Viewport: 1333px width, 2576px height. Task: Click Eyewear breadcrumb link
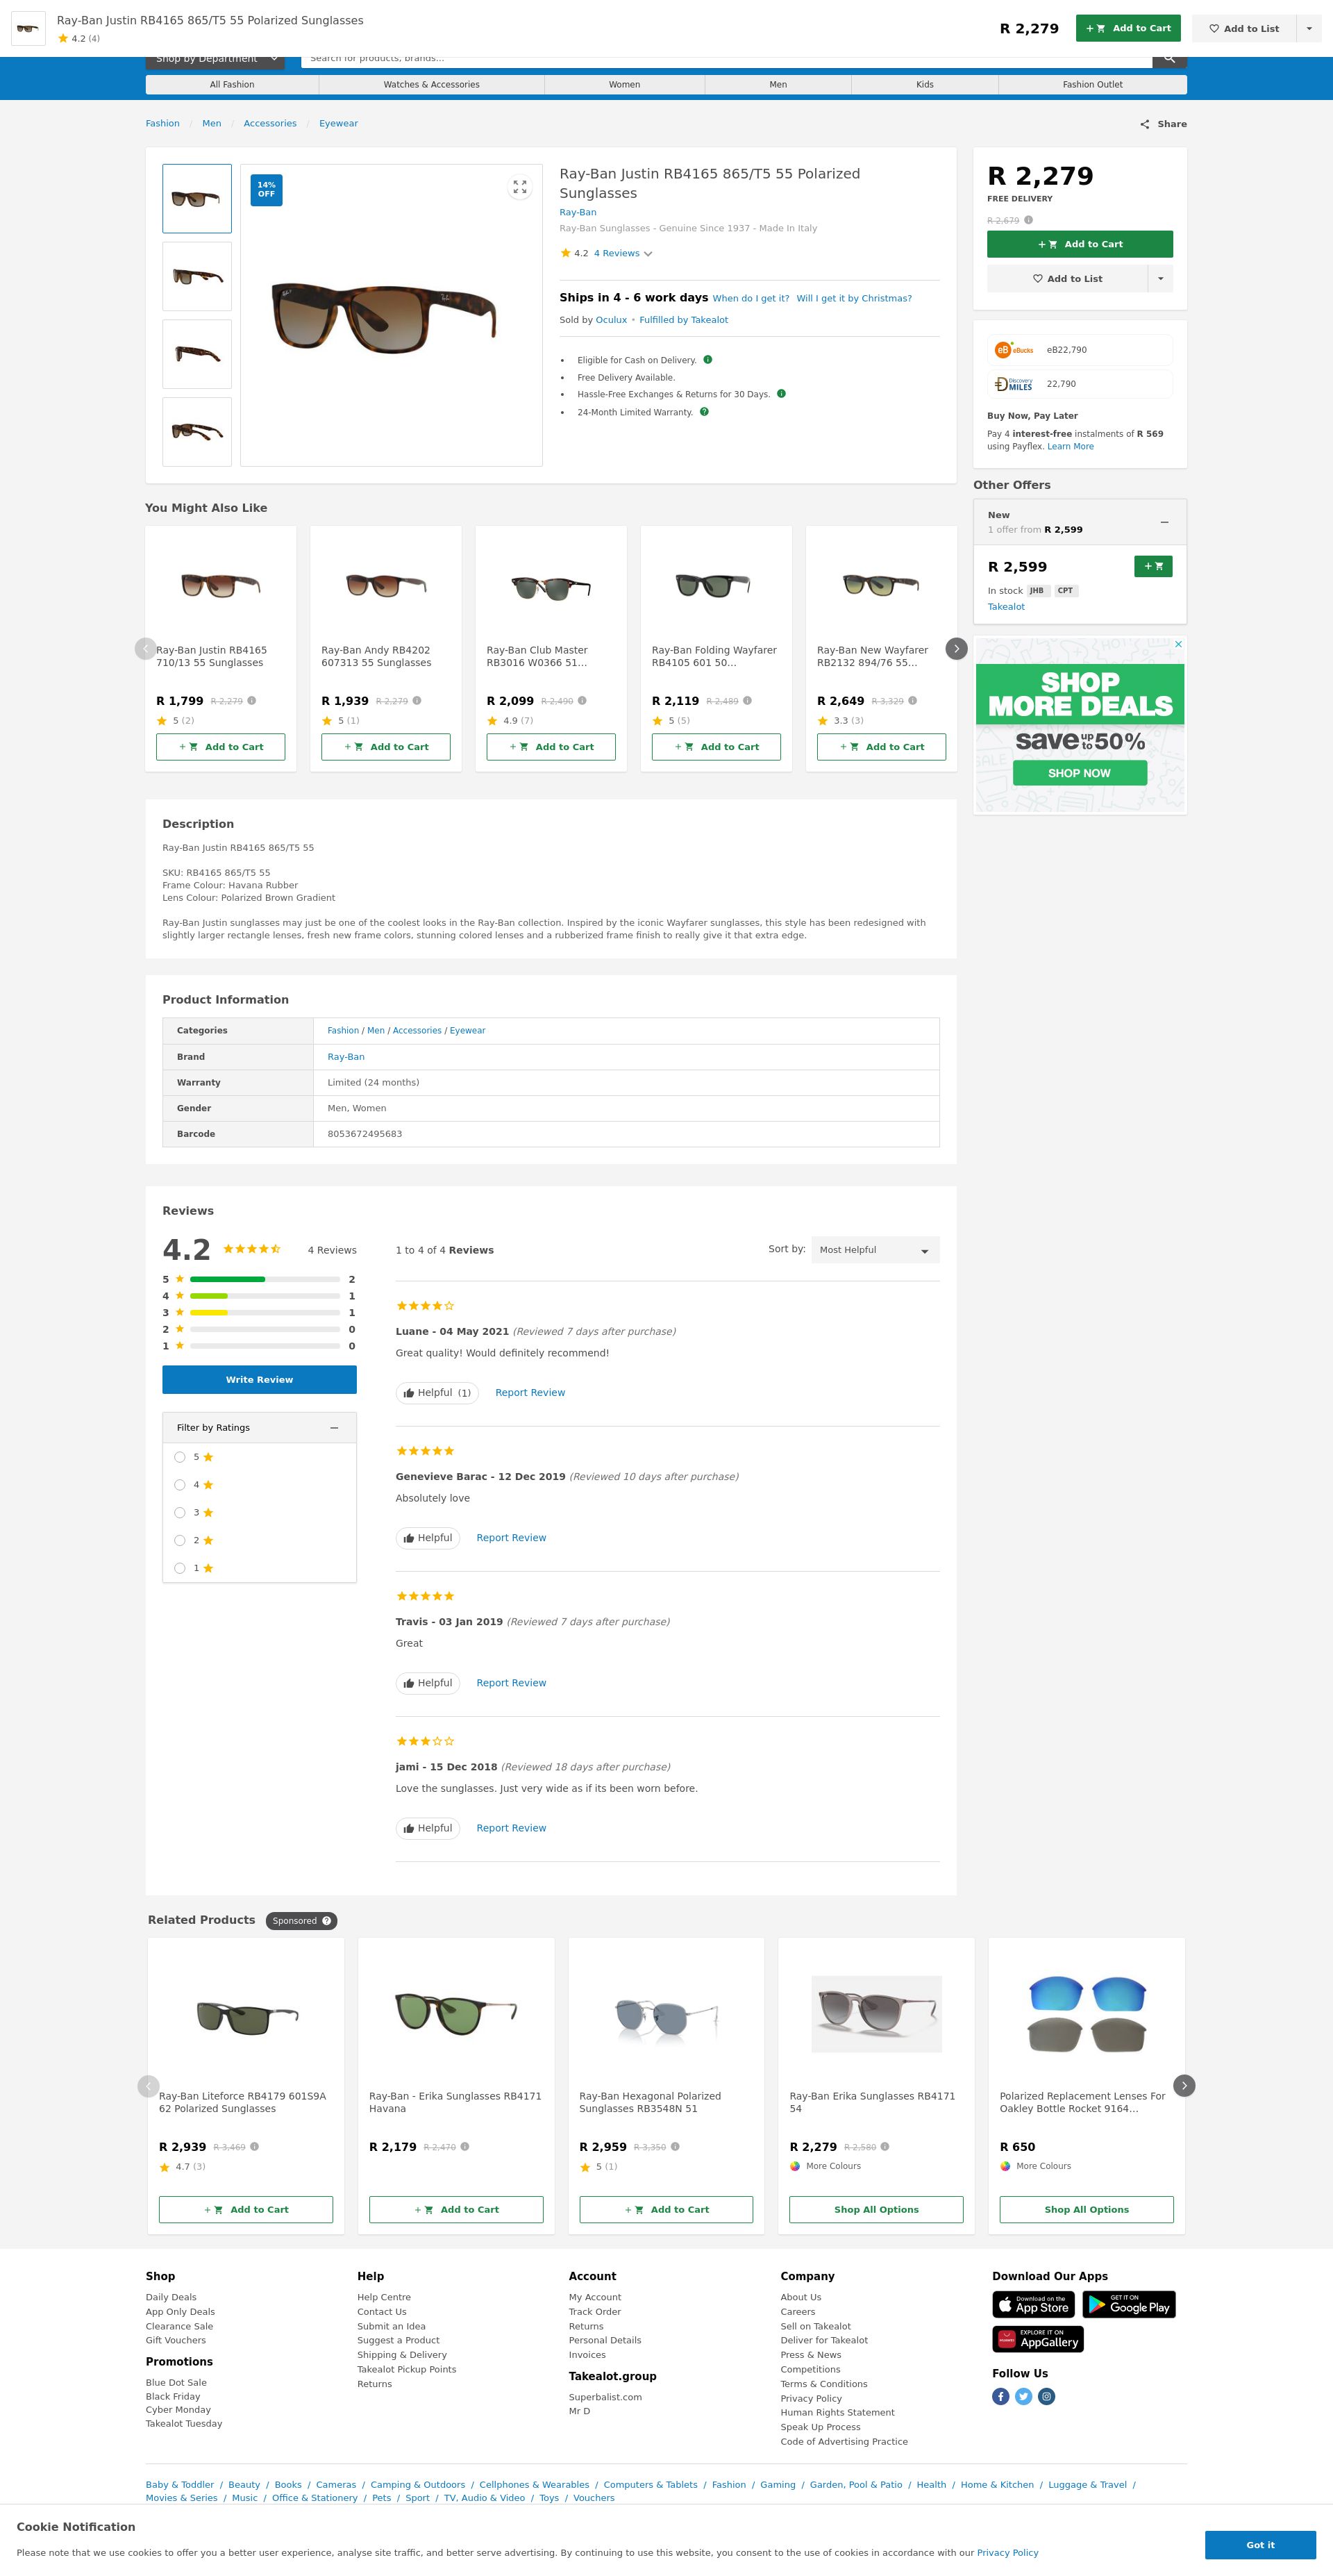point(338,124)
